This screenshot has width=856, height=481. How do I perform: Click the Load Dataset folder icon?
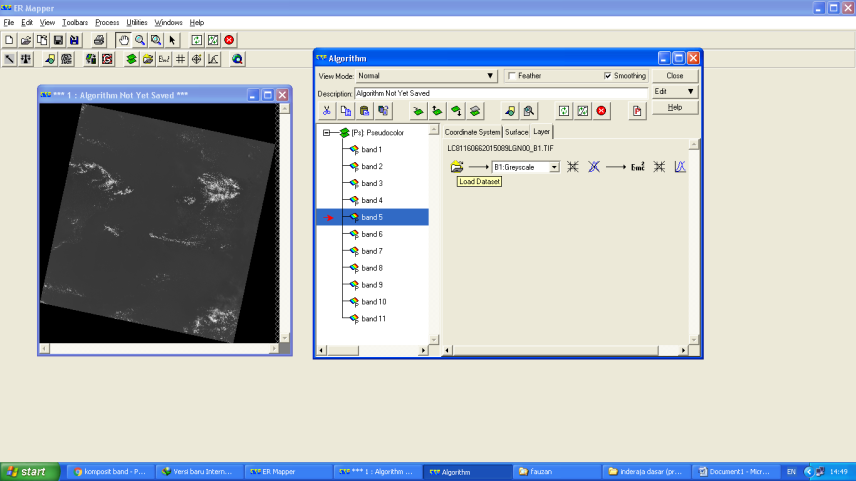tap(457, 167)
